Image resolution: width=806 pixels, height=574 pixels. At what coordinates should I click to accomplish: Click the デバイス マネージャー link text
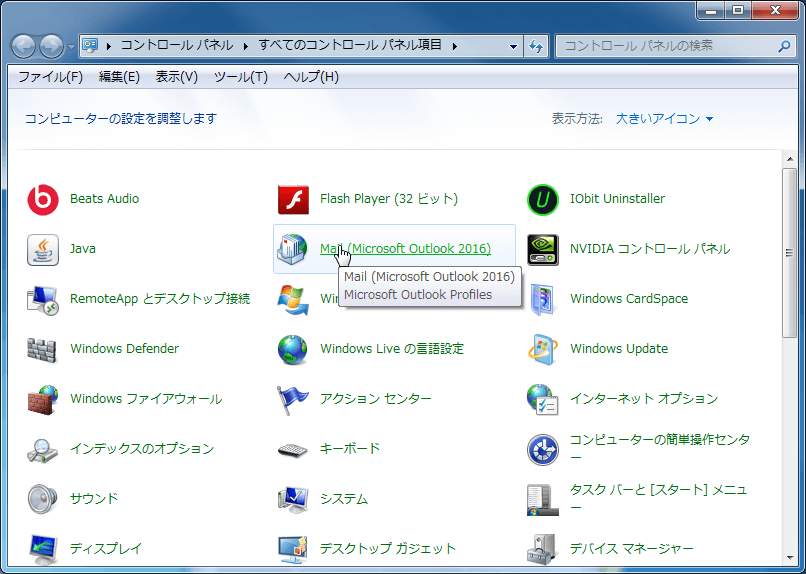pyautogui.click(x=631, y=549)
